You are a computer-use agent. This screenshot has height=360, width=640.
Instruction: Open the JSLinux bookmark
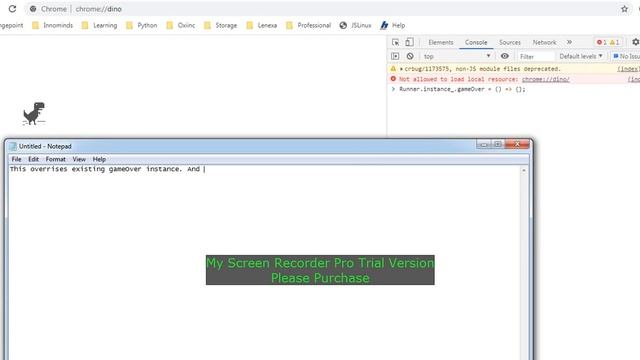point(356,25)
